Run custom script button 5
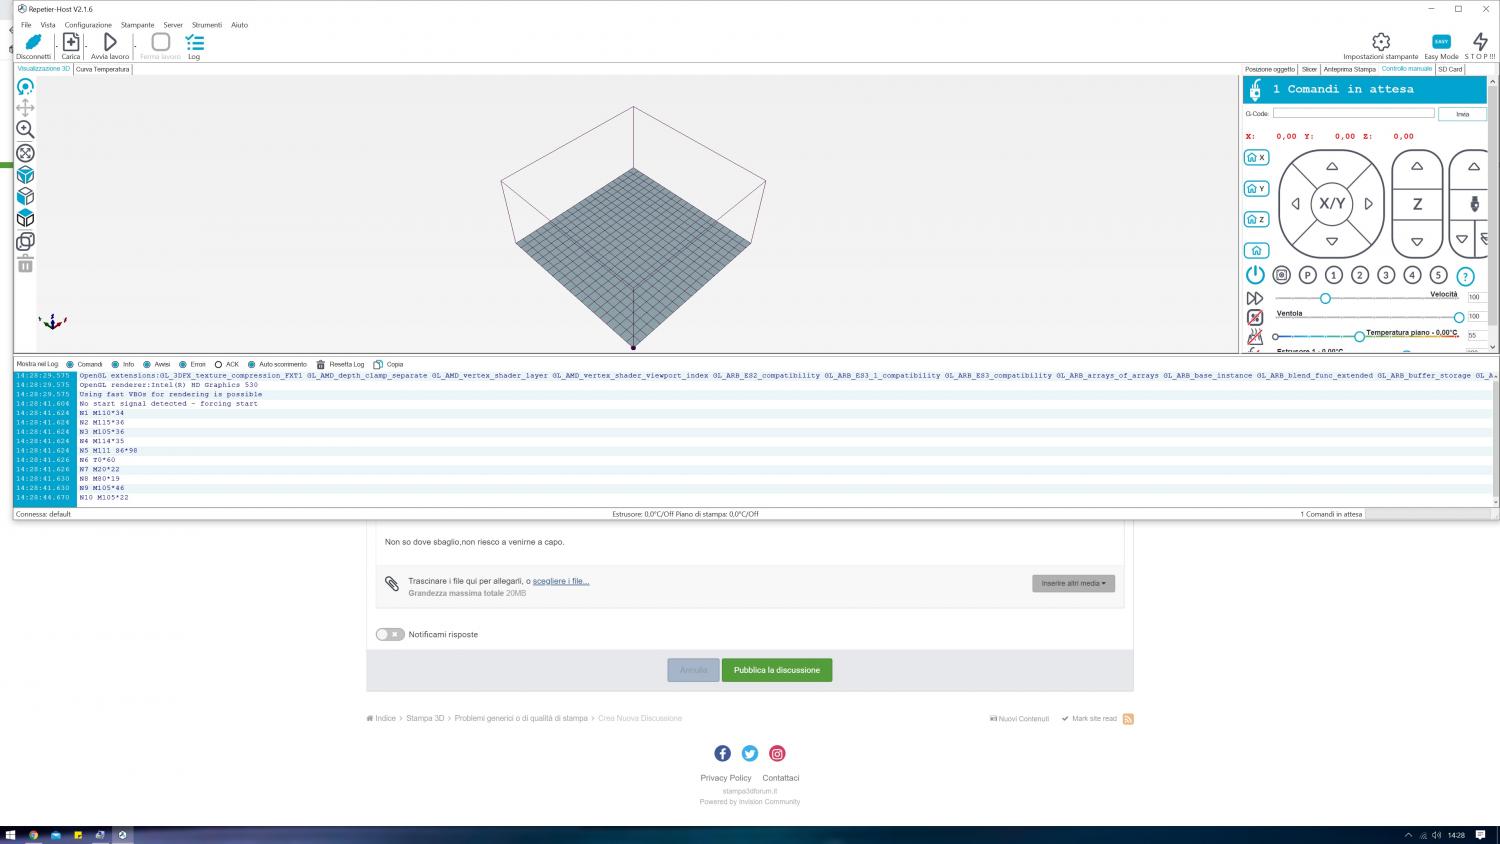This screenshot has height=844, width=1500. coord(1438,275)
